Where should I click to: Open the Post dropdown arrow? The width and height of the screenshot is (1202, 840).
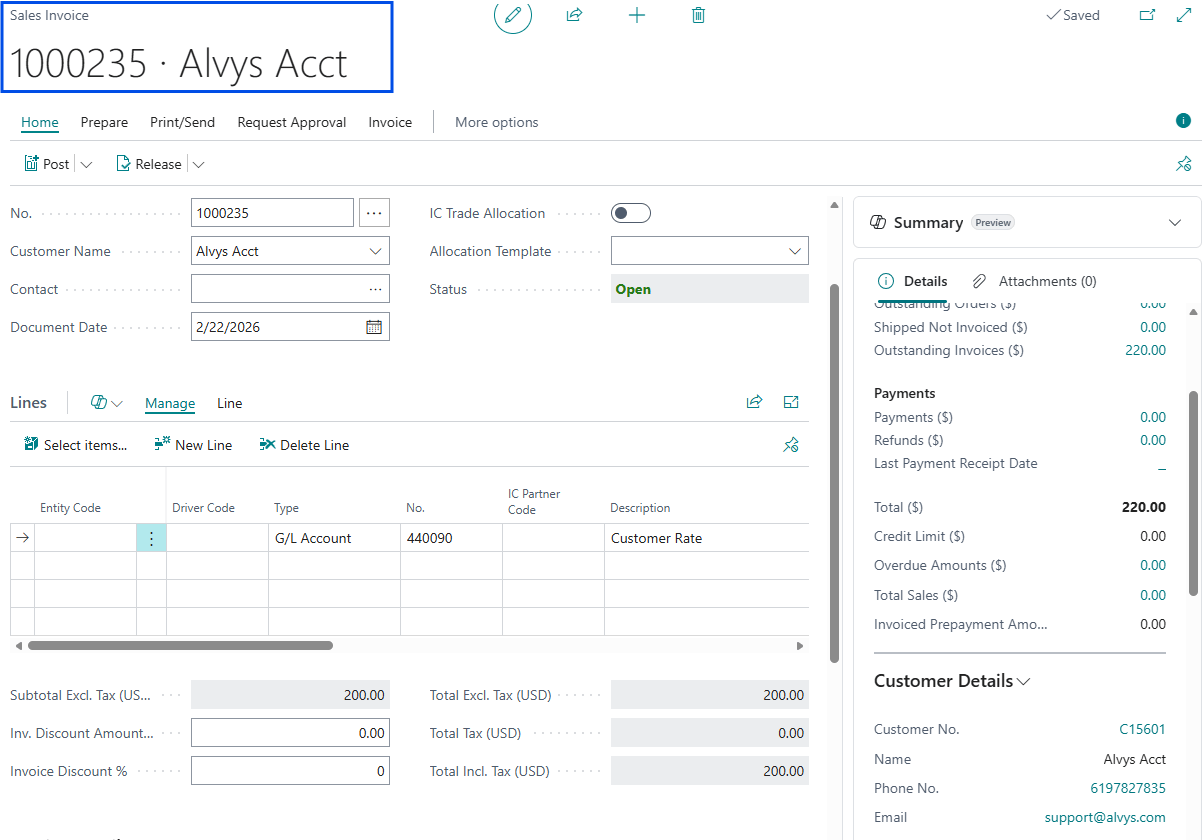click(x=86, y=164)
